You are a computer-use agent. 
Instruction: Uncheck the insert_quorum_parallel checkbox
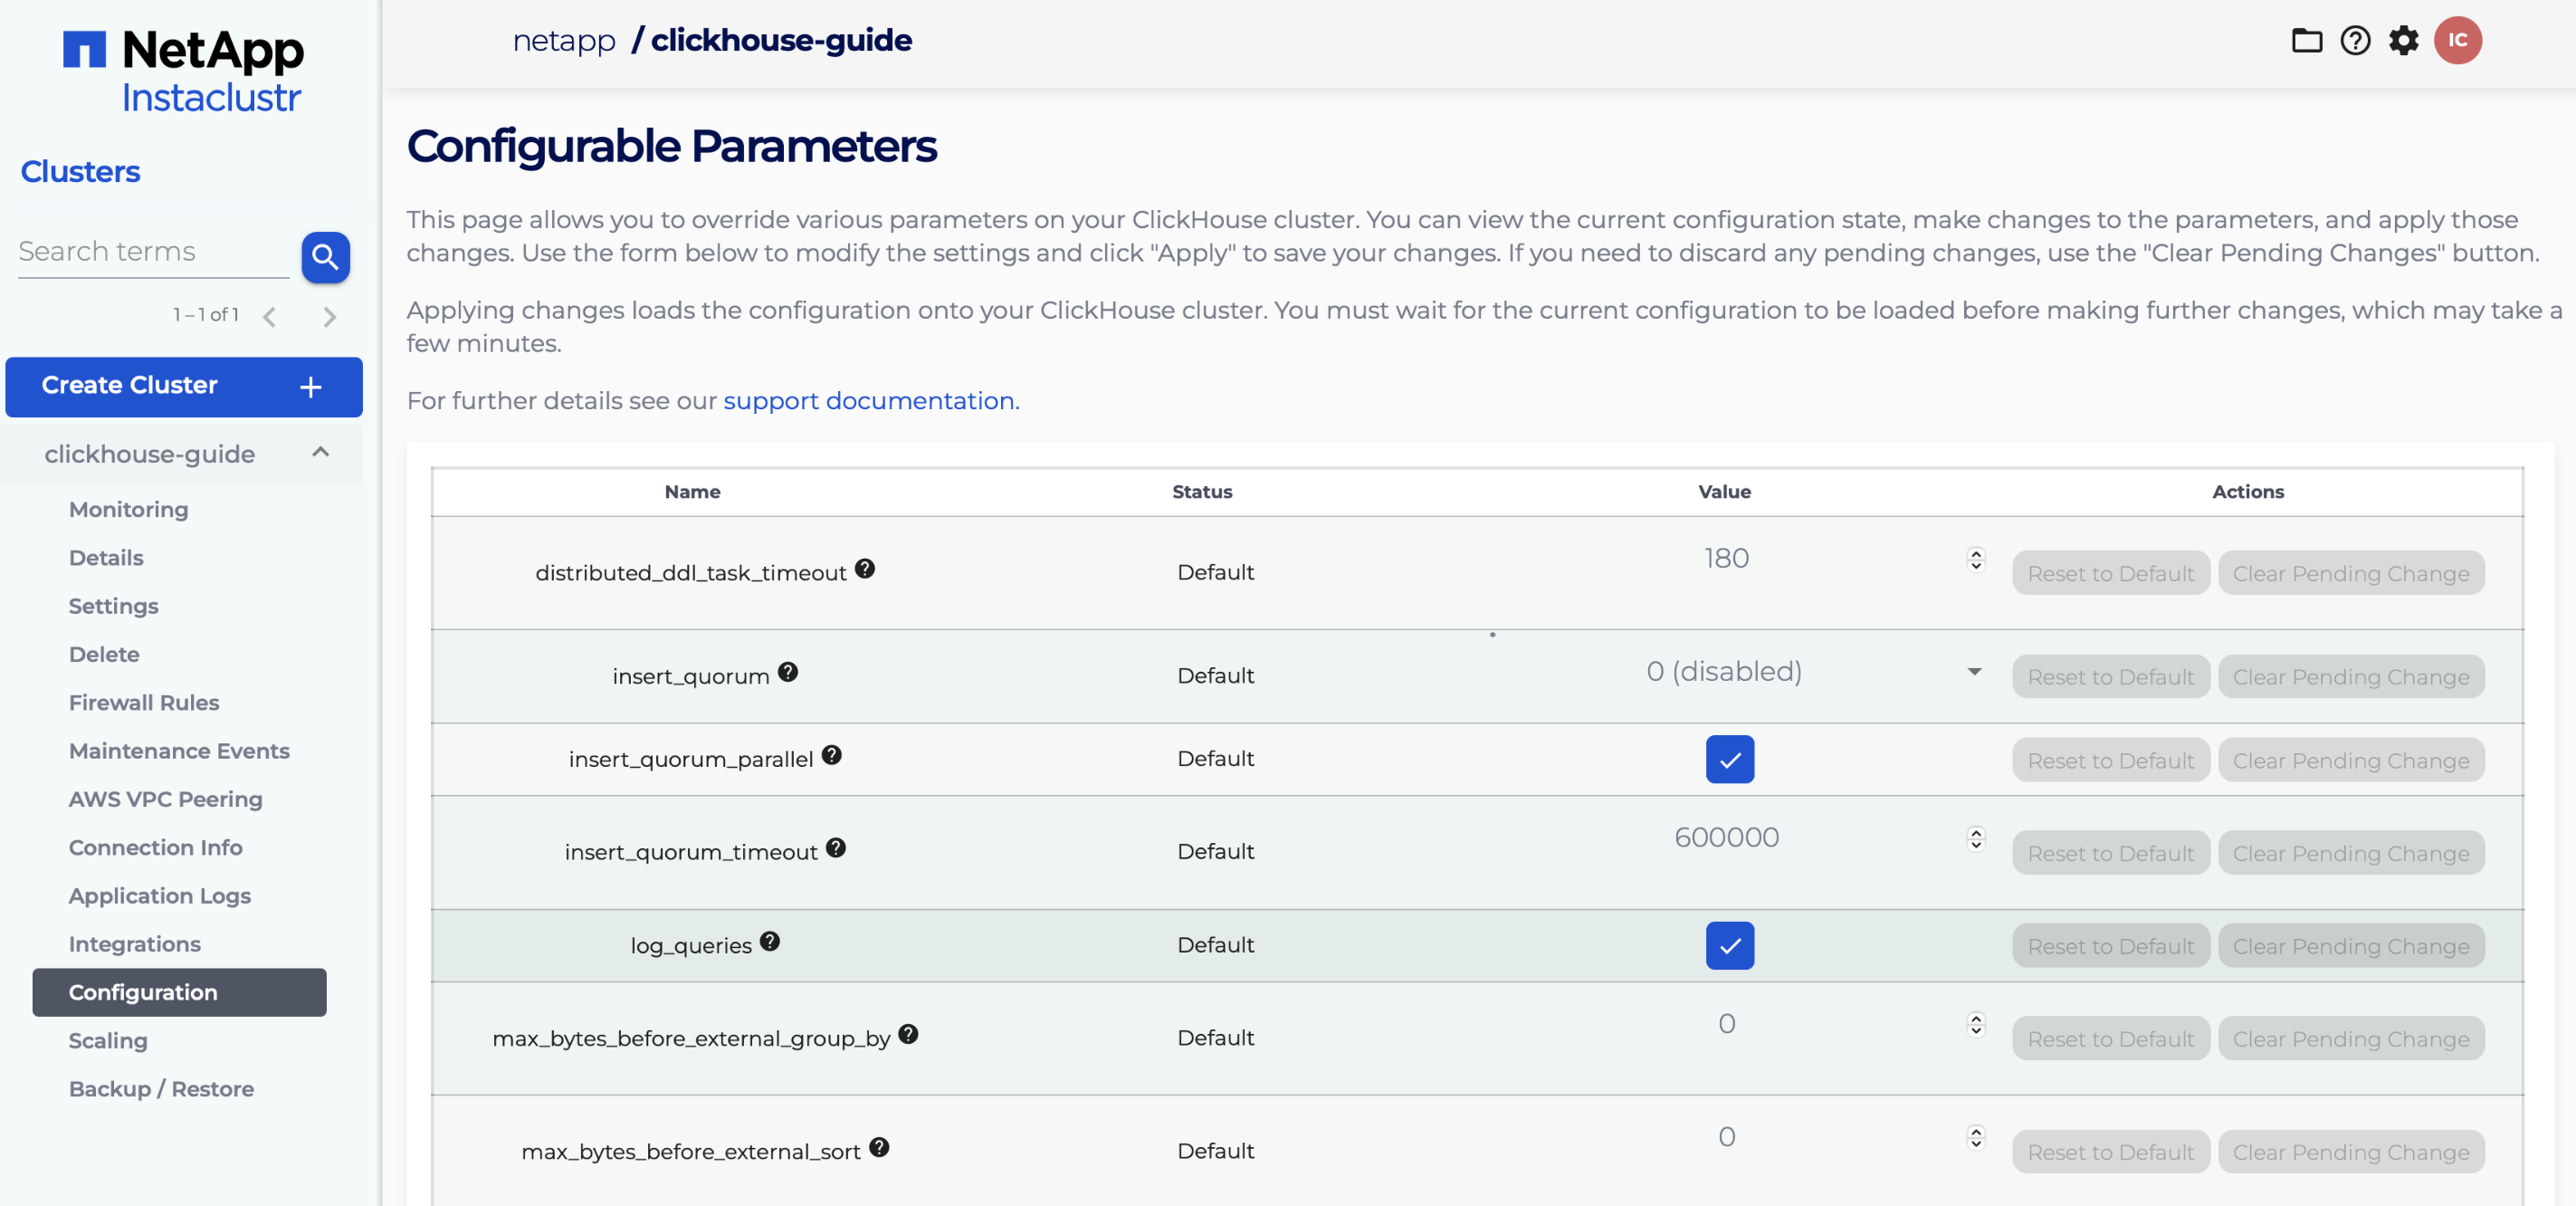pyautogui.click(x=1729, y=759)
